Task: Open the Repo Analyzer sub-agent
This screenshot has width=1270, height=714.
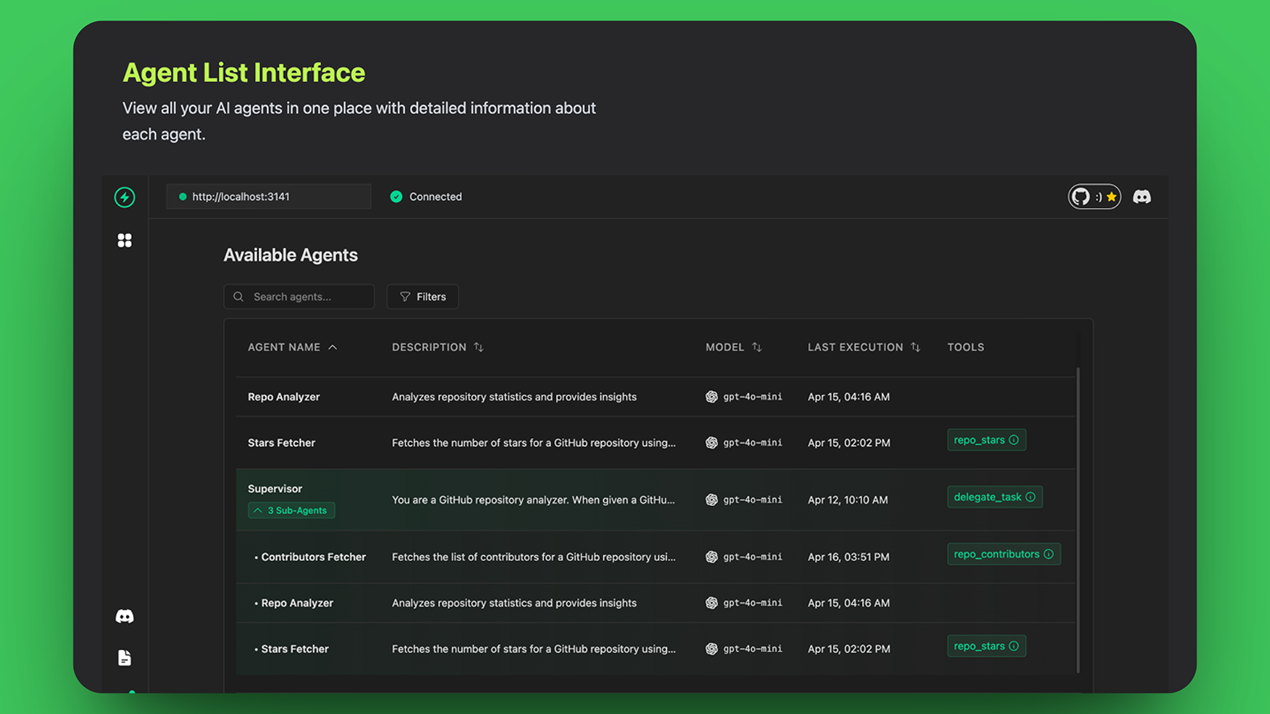Action: coord(297,603)
